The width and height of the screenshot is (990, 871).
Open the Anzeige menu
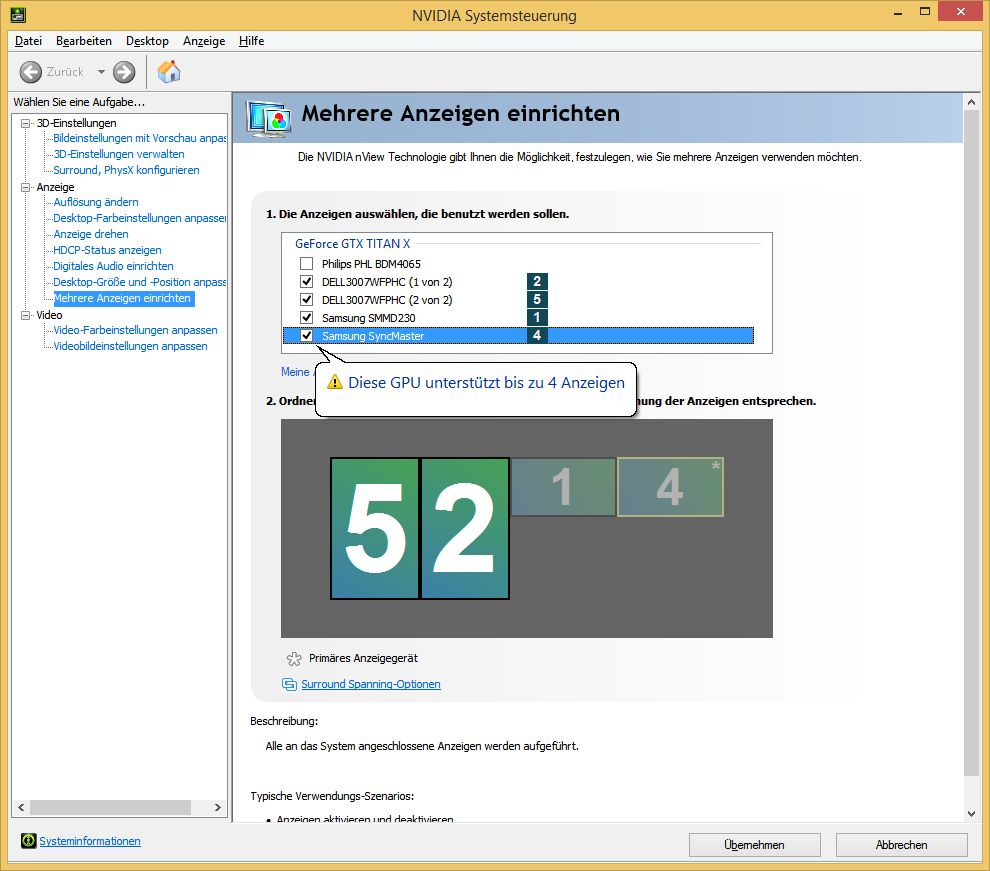pyautogui.click(x=204, y=41)
